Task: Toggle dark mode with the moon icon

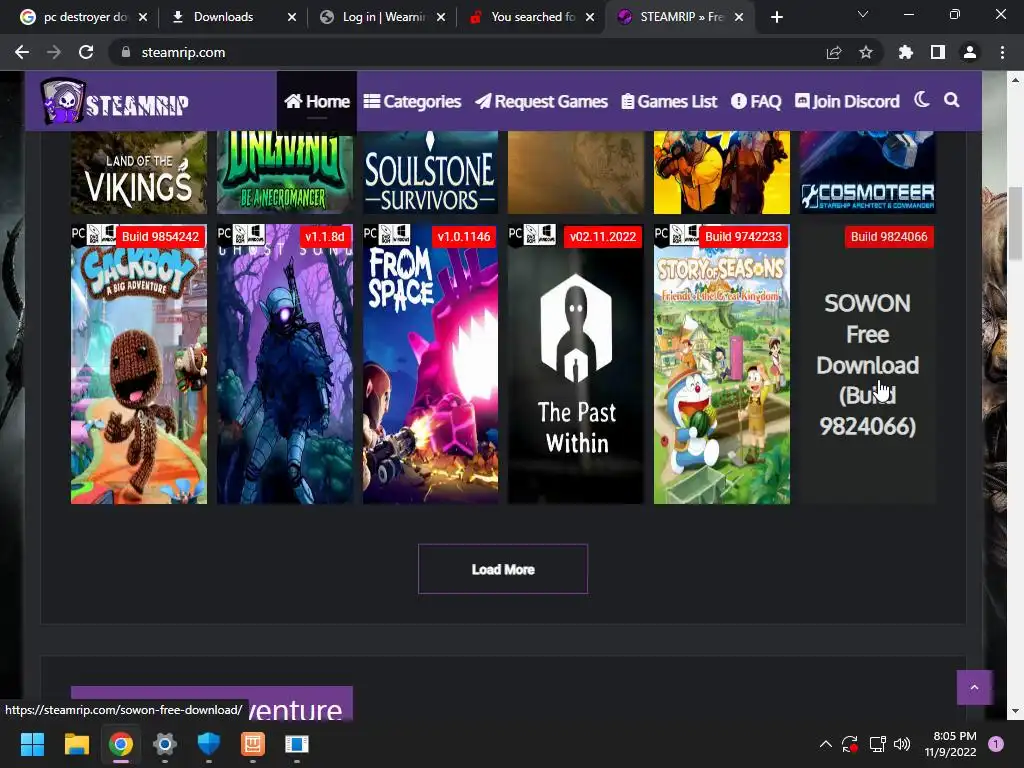Action: click(x=921, y=100)
